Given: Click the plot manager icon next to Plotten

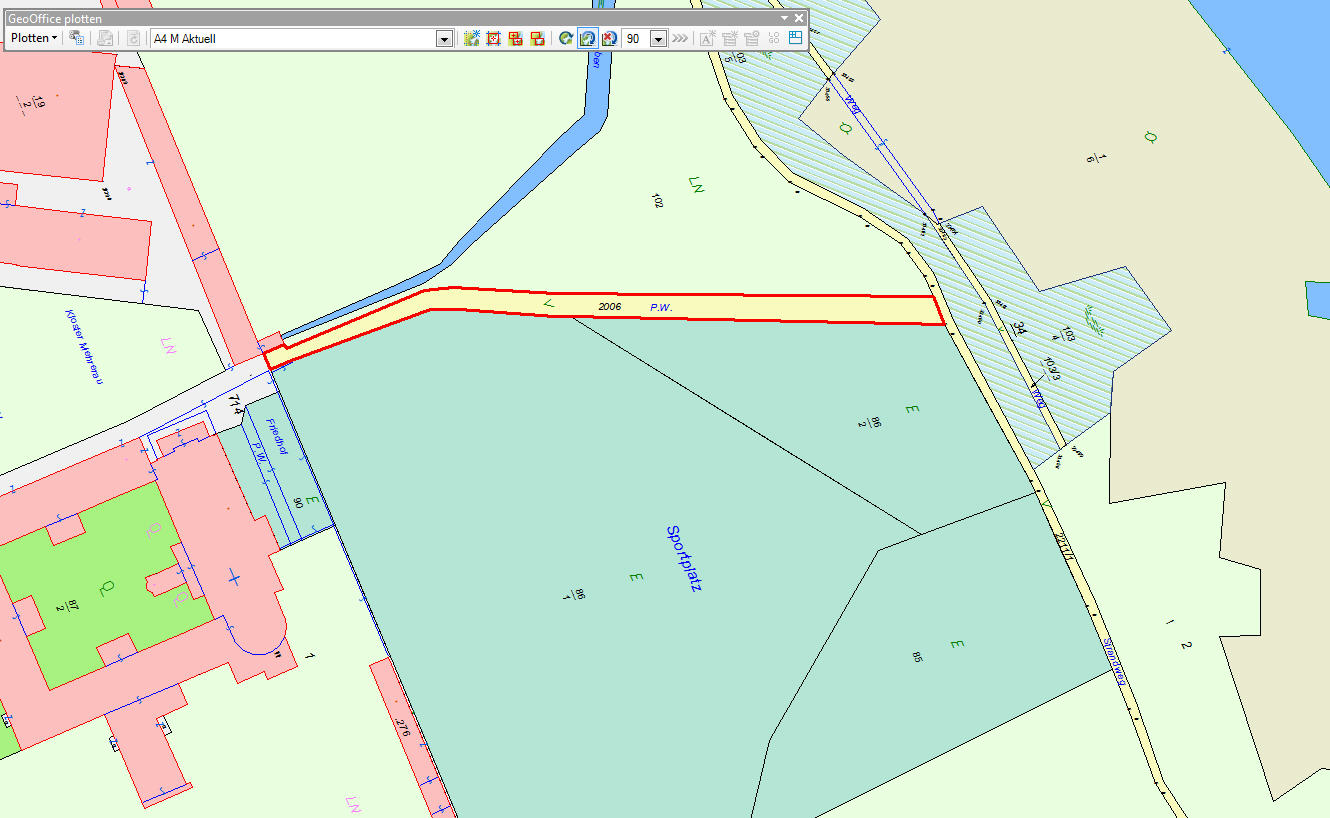Looking at the screenshot, I should click(x=76, y=38).
